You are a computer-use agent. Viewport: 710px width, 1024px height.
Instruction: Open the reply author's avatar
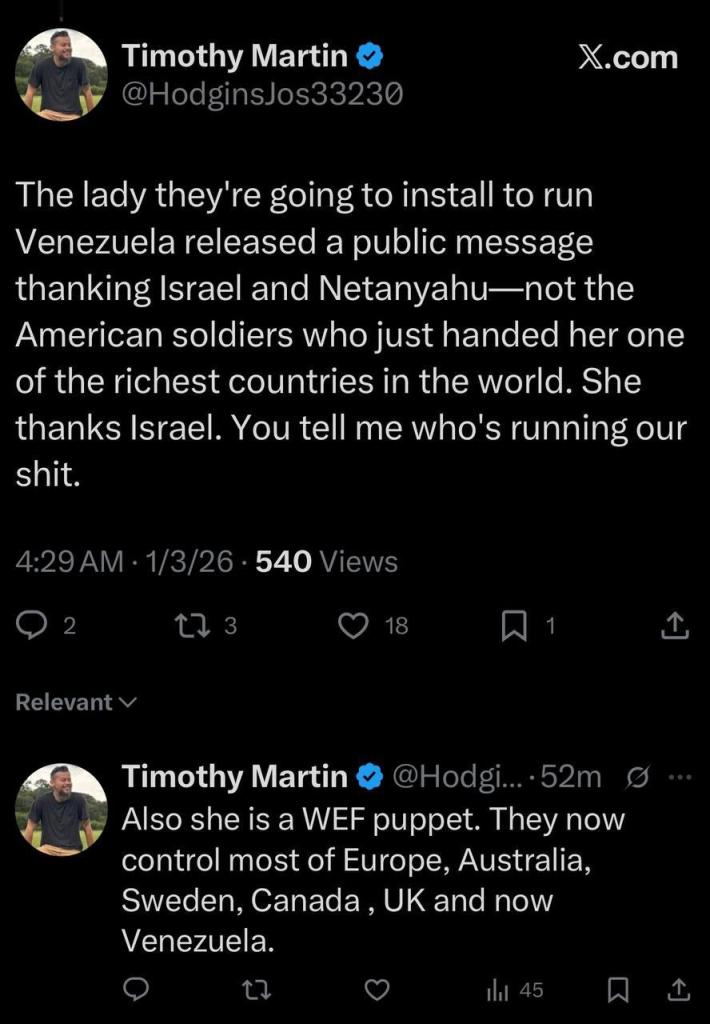[61, 810]
